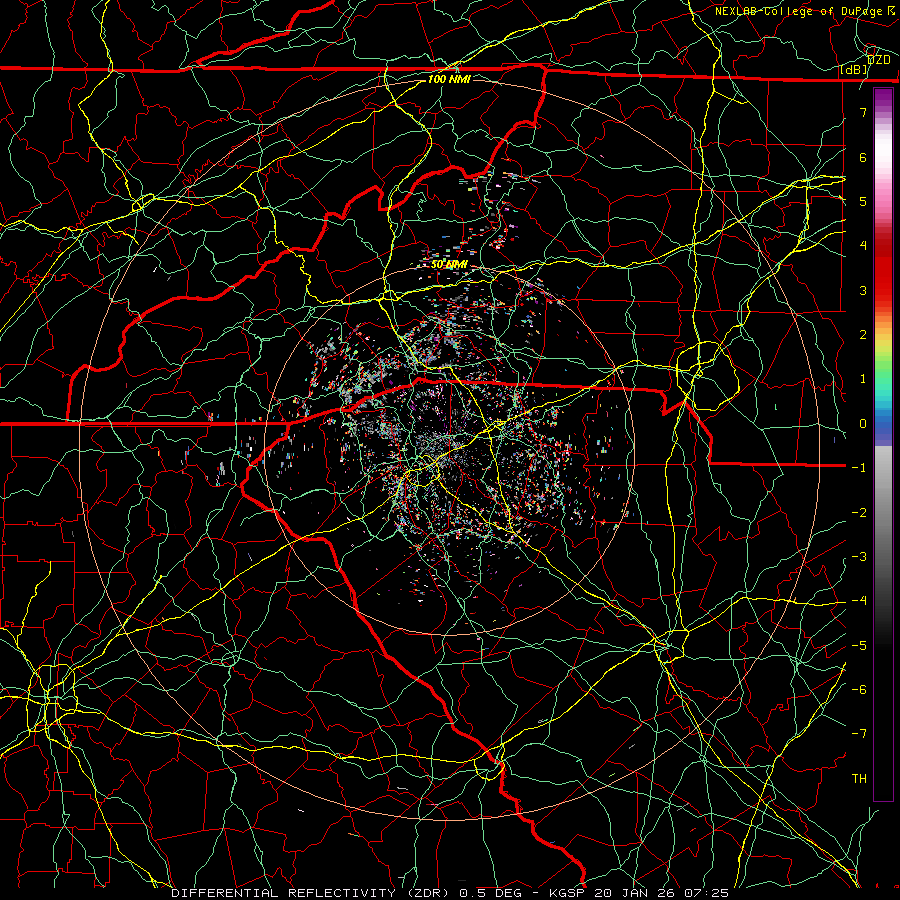Click the 2 dB scale value
The width and height of the screenshot is (900, 900).
coord(863,335)
